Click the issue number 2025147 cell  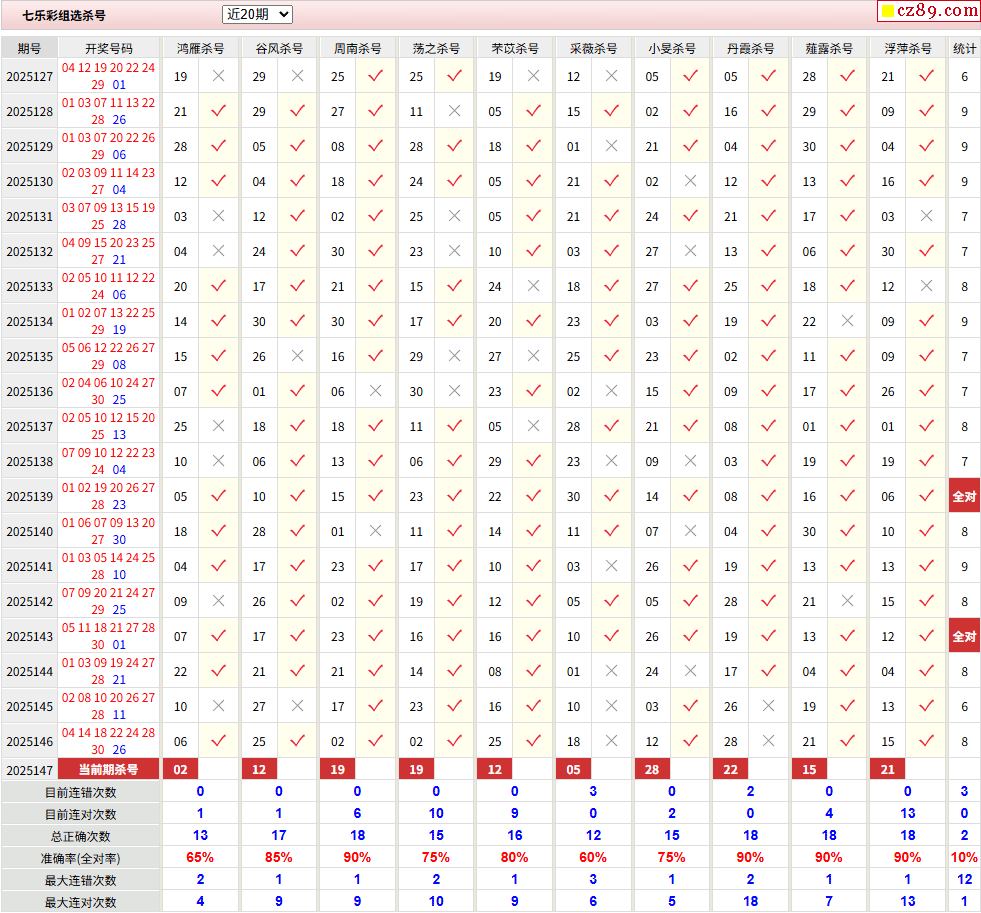click(29, 769)
